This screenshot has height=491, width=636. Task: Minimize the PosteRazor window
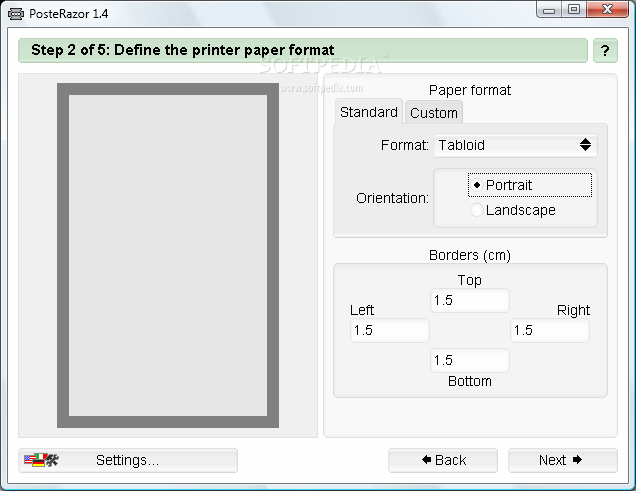pyautogui.click(x=549, y=10)
